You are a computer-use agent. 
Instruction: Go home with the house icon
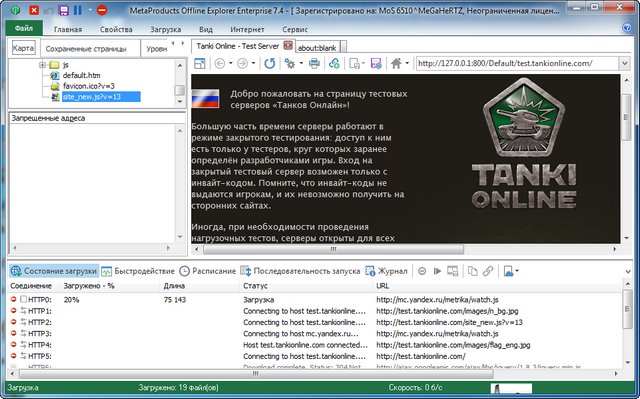click(x=396, y=64)
